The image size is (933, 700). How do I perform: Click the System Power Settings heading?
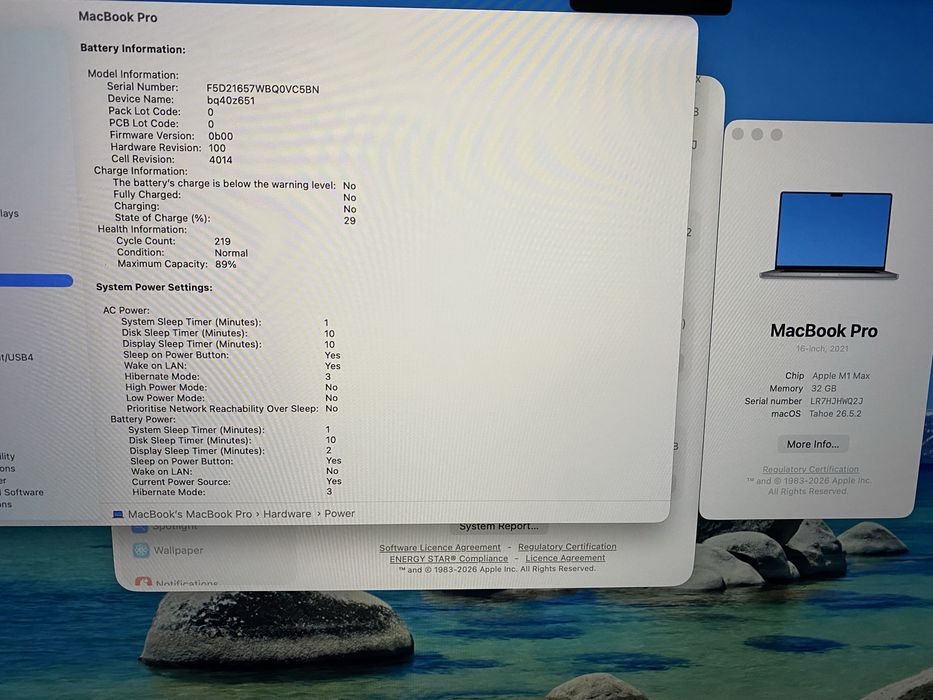click(x=154, y=287)
